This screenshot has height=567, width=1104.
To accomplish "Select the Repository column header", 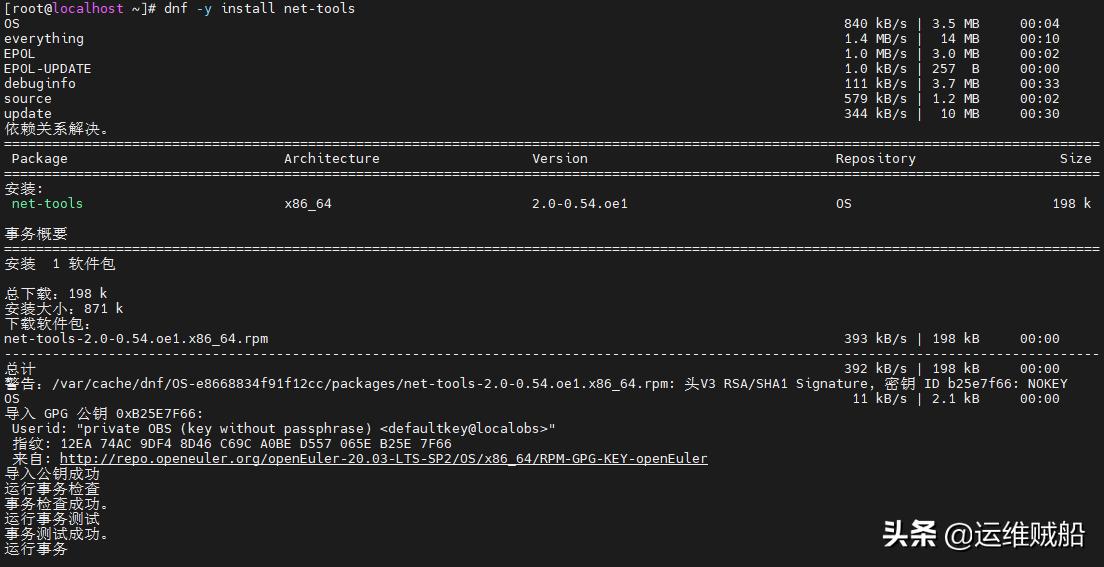I will pos(875,158).
